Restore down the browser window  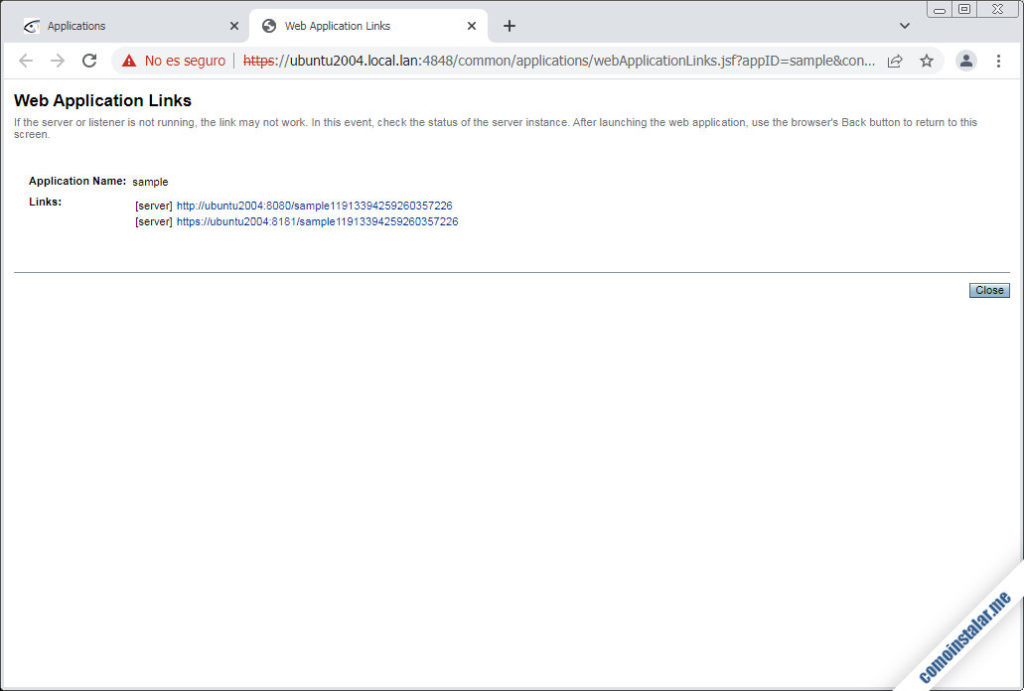tap(965, 10)
